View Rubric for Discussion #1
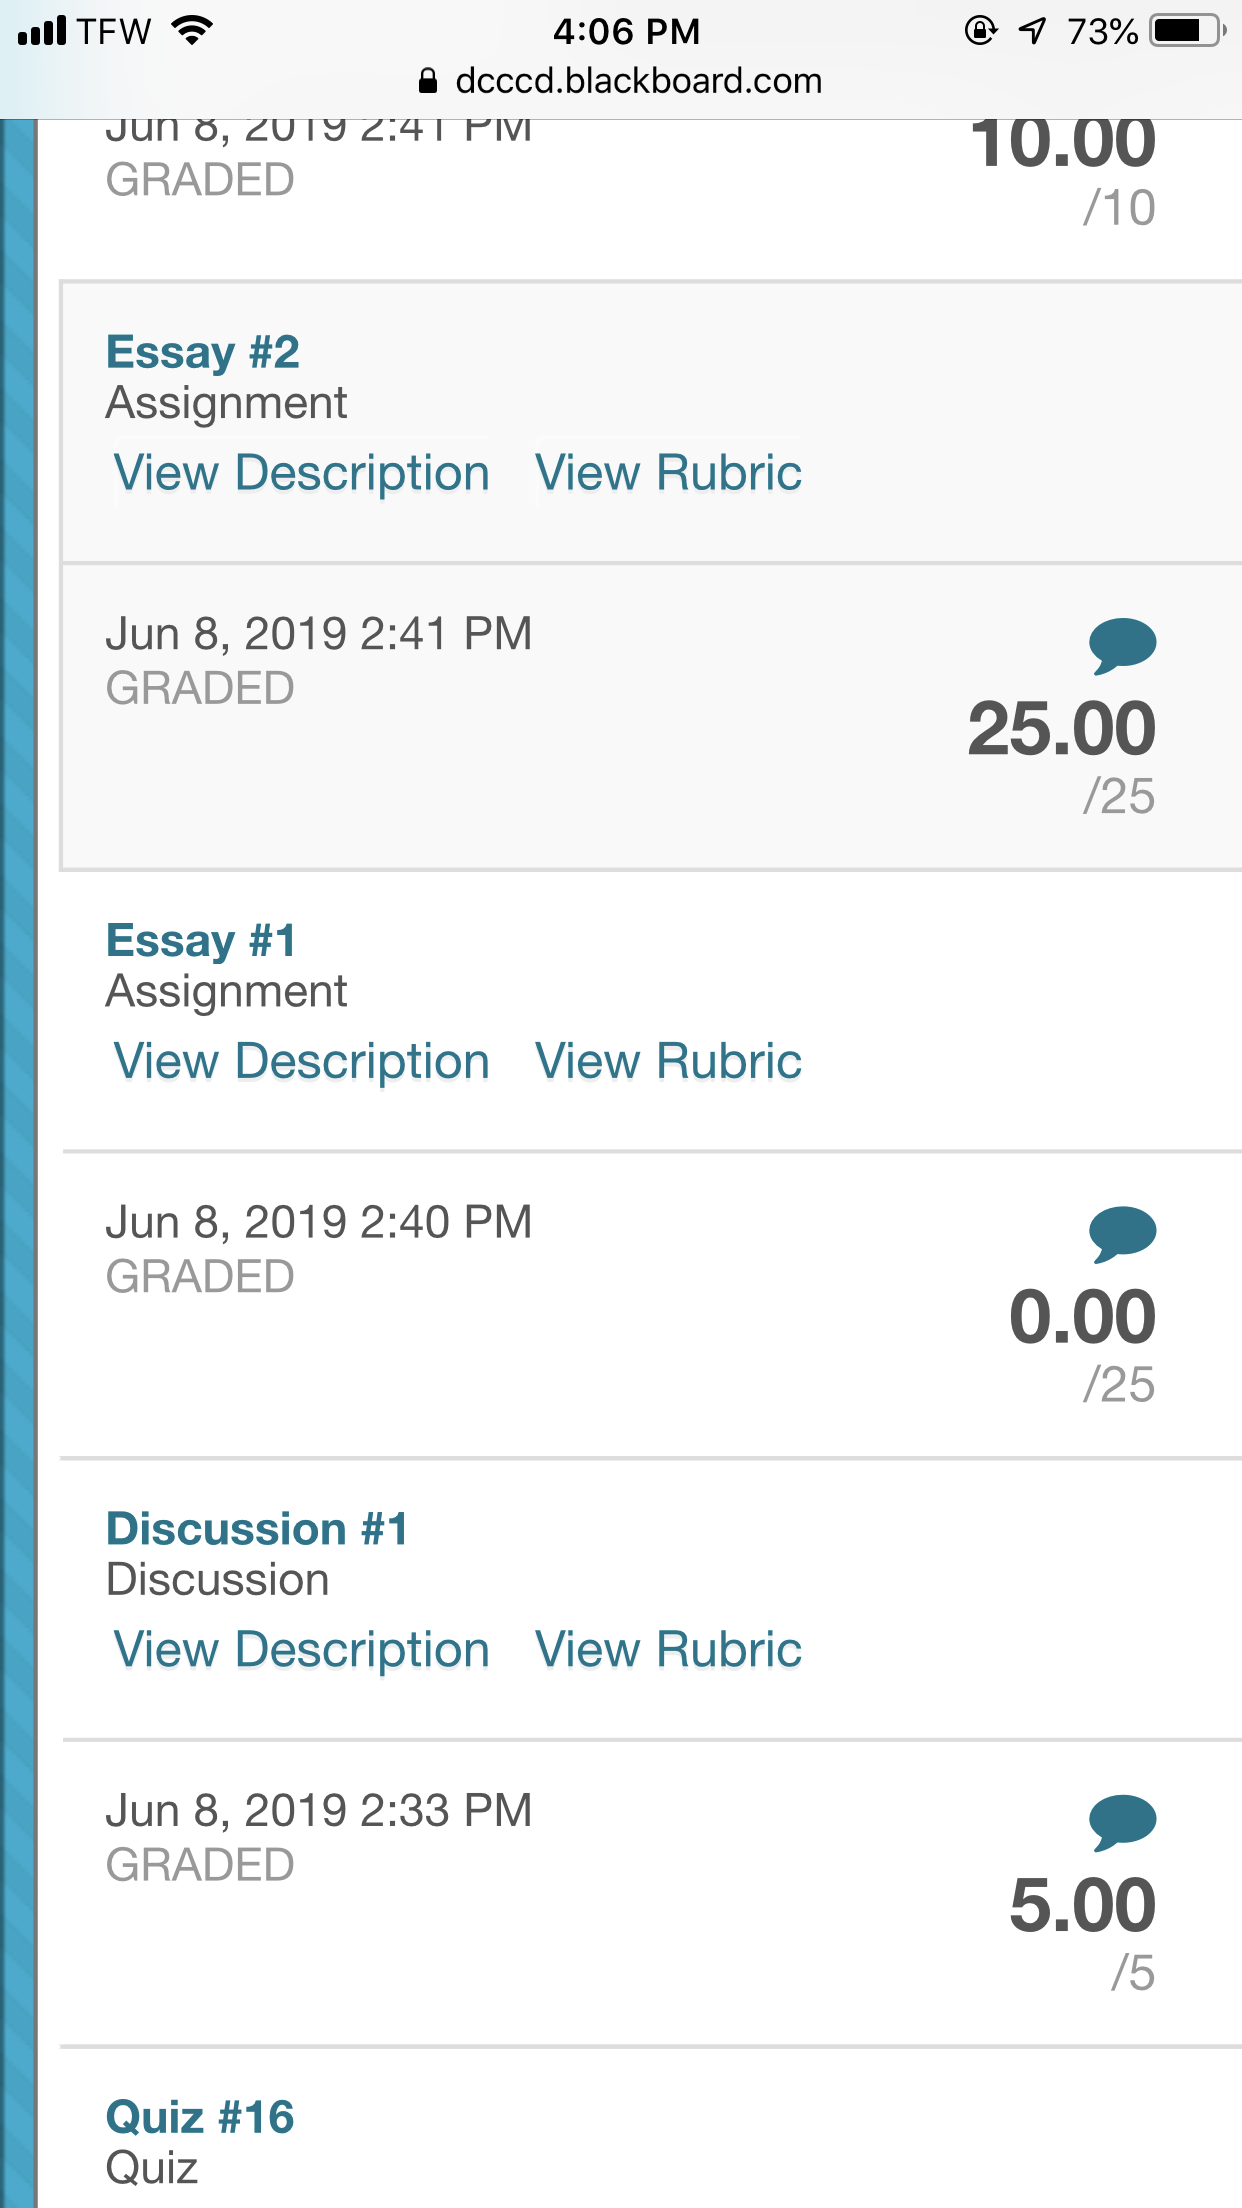The image size is (1242, 2208). (668, 1650)
